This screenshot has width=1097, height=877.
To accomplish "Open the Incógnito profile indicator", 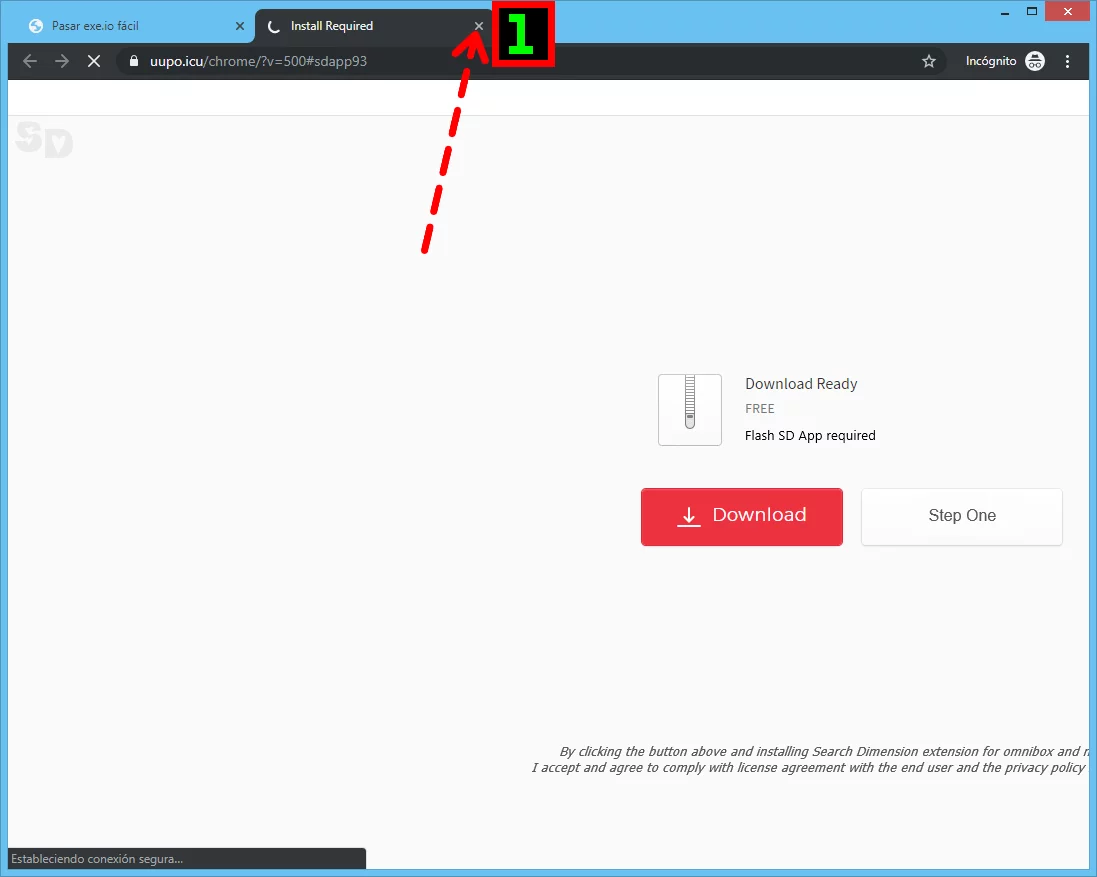I will coord(1004,61).
